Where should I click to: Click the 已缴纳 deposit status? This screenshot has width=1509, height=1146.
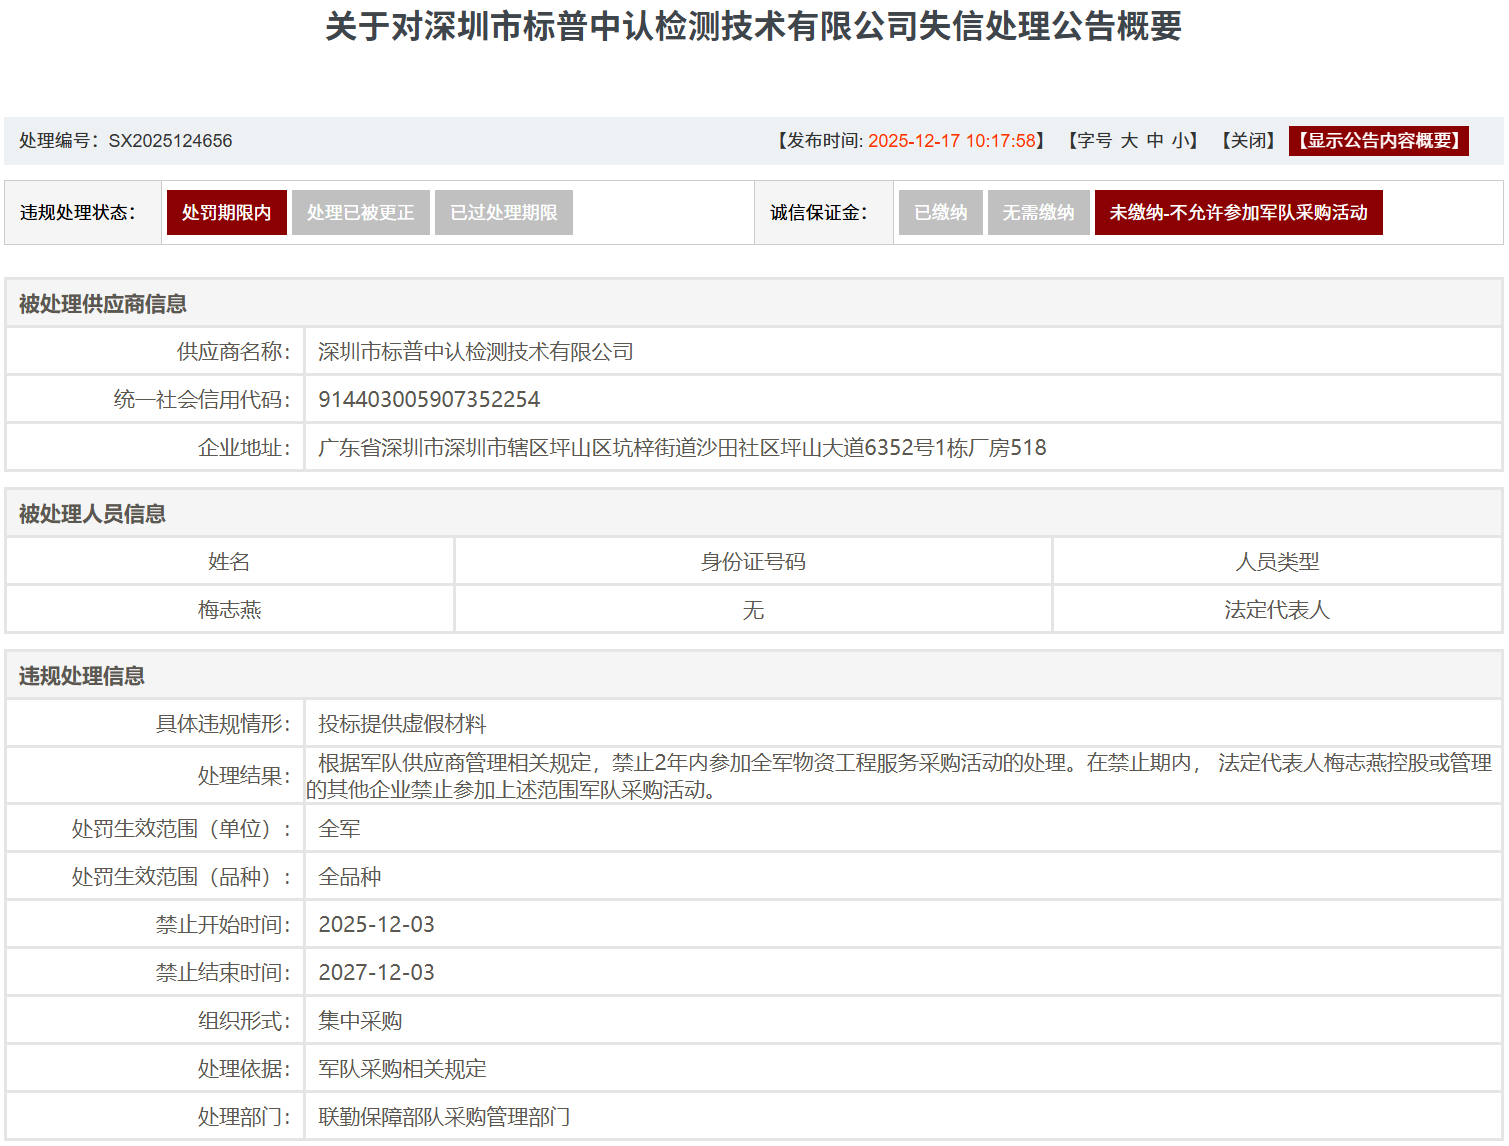[940, 213]
